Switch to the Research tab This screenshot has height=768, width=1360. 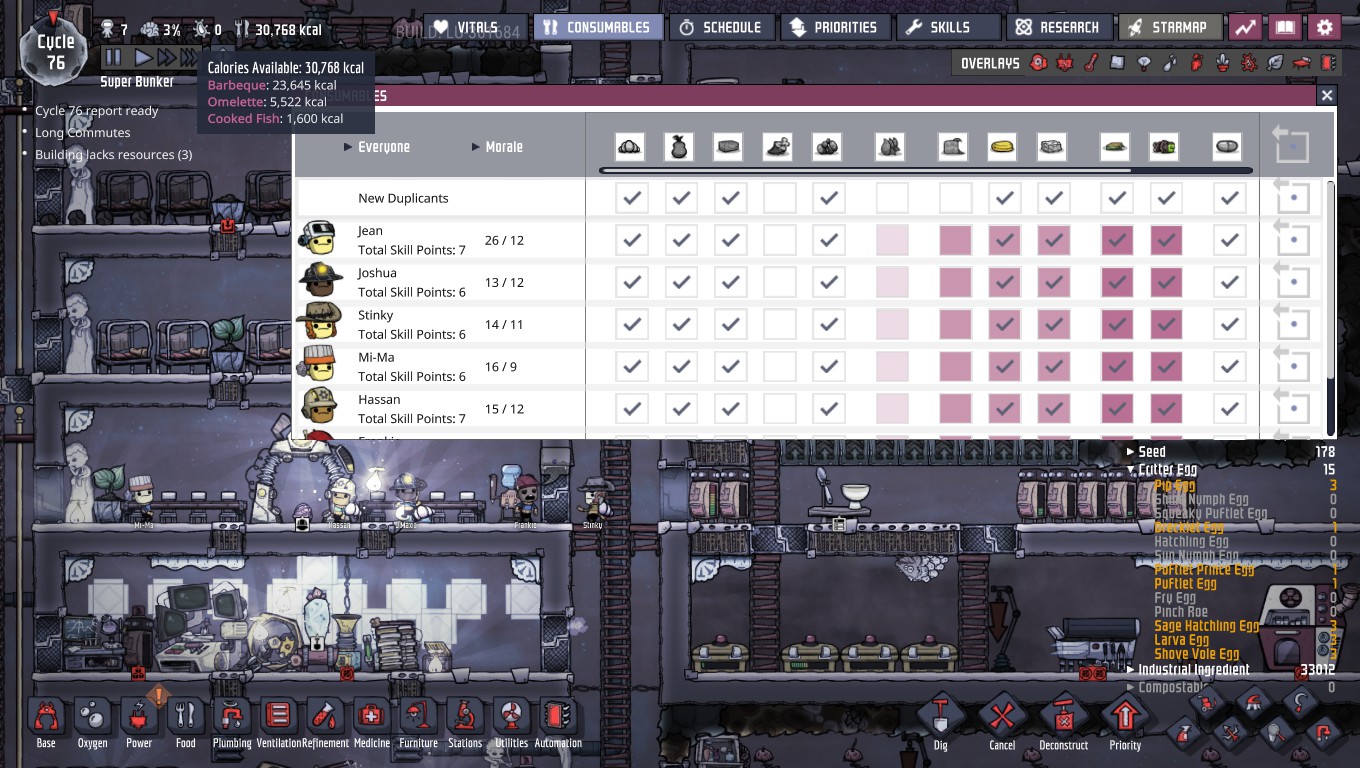click(1058, 27)
